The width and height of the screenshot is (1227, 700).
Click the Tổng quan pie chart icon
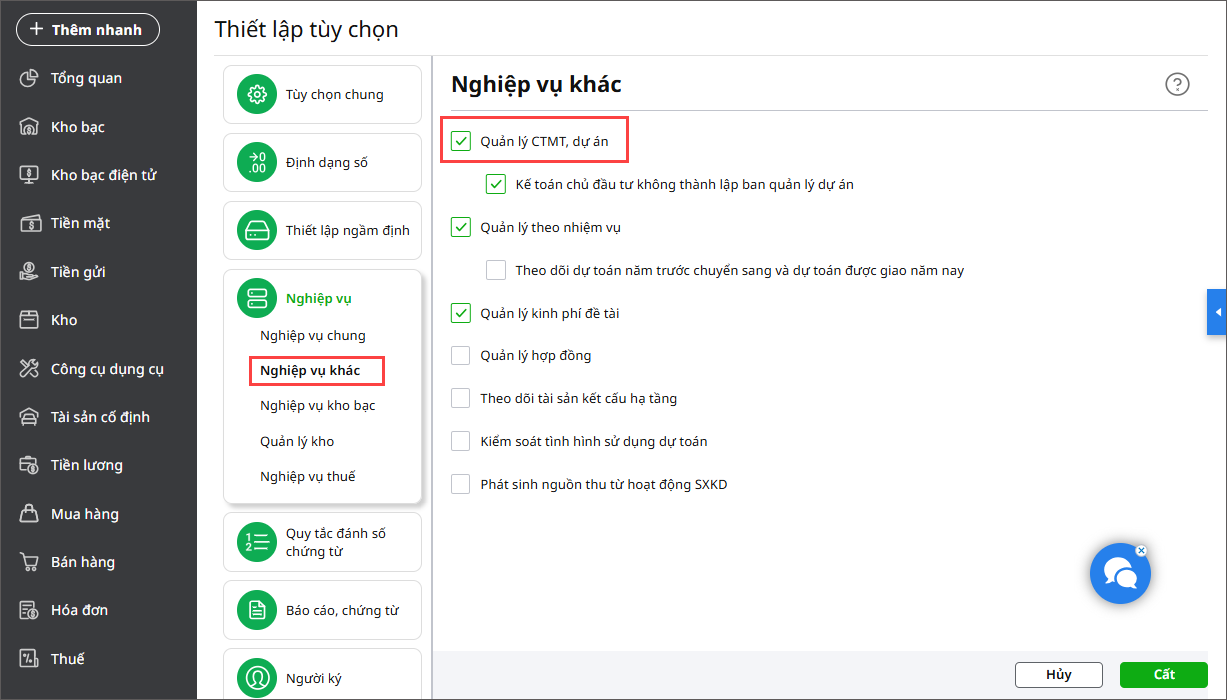pyautogui.click(x=29, y=78)
